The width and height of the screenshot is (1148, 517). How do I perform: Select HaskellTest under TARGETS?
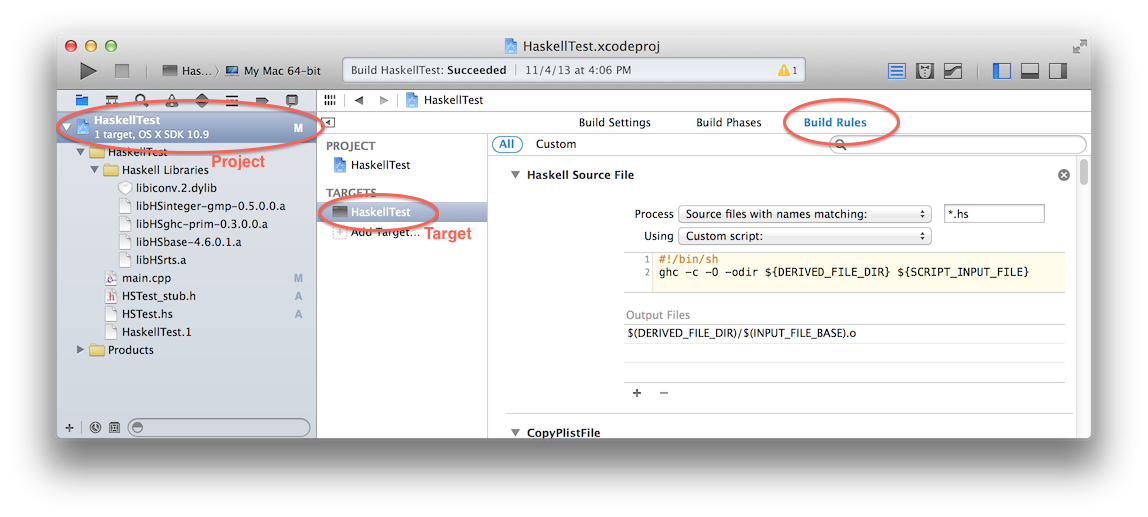pos(402,212)
